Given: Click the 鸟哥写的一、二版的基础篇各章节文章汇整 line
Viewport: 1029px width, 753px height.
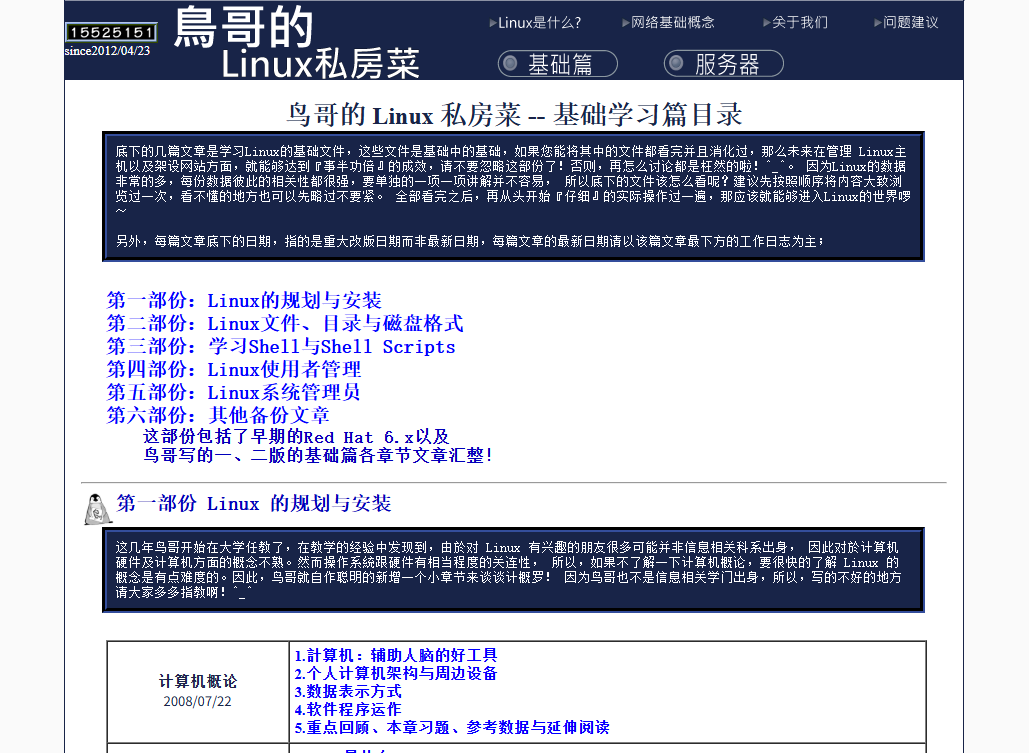Looking at the screenshot, I should (x=318, y=455).
